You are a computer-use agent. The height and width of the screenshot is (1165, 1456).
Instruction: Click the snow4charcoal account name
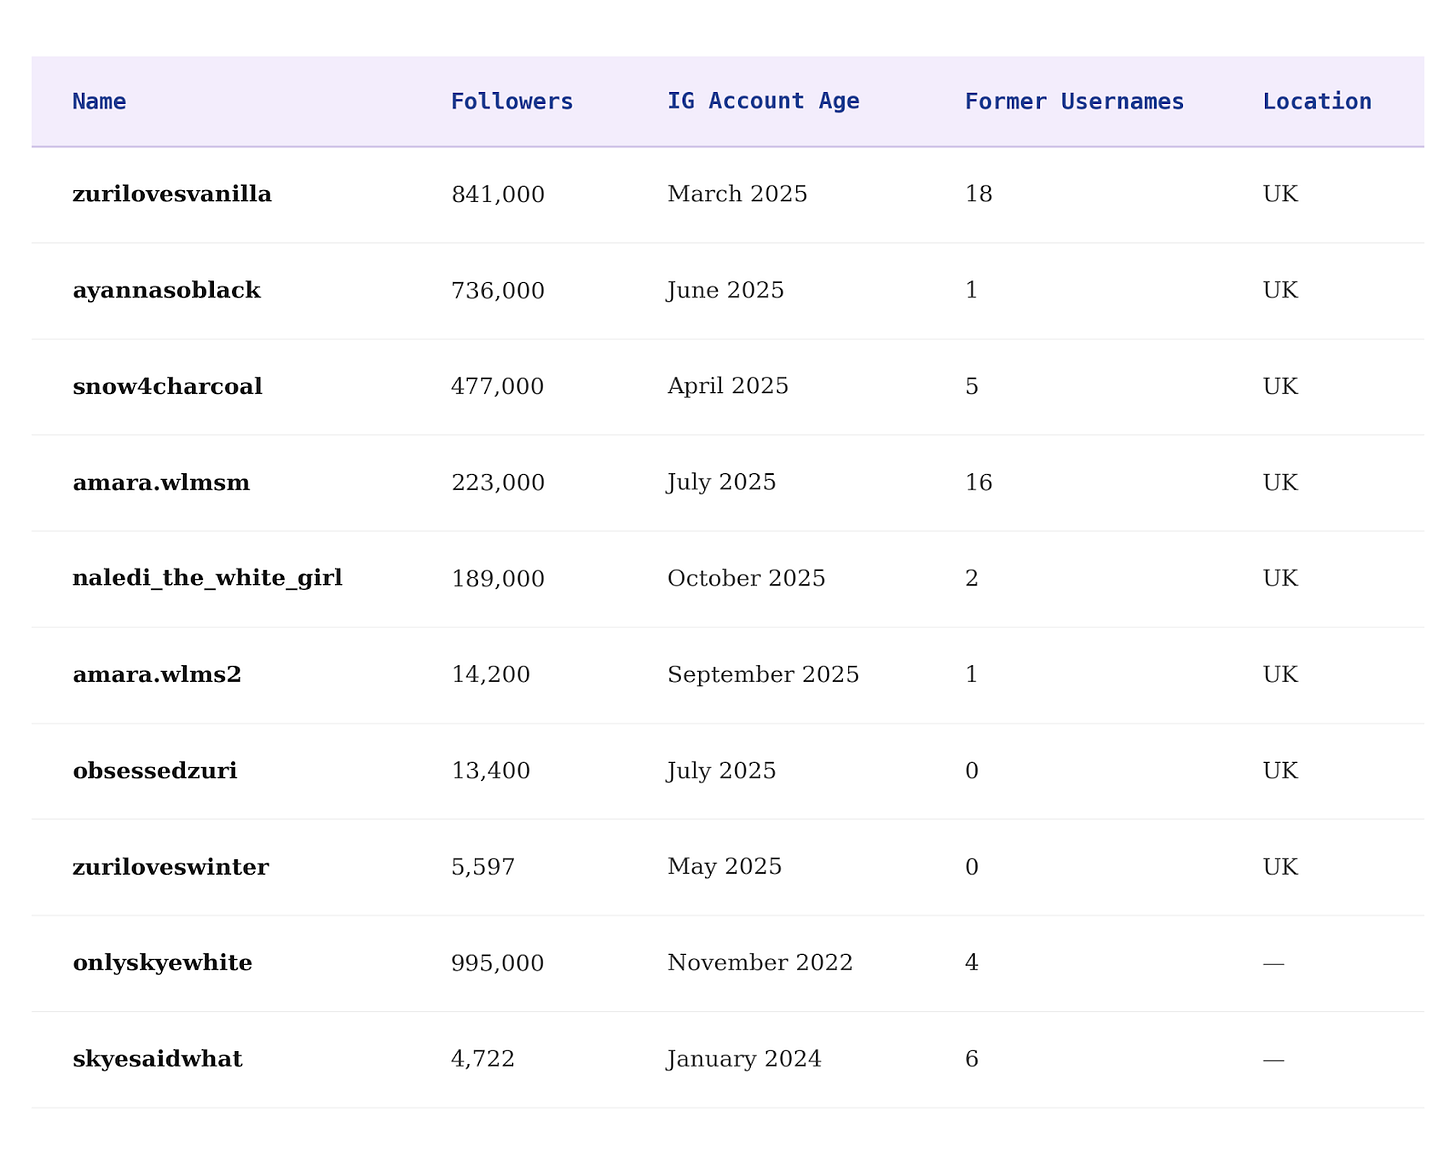(x=167, y=386)
